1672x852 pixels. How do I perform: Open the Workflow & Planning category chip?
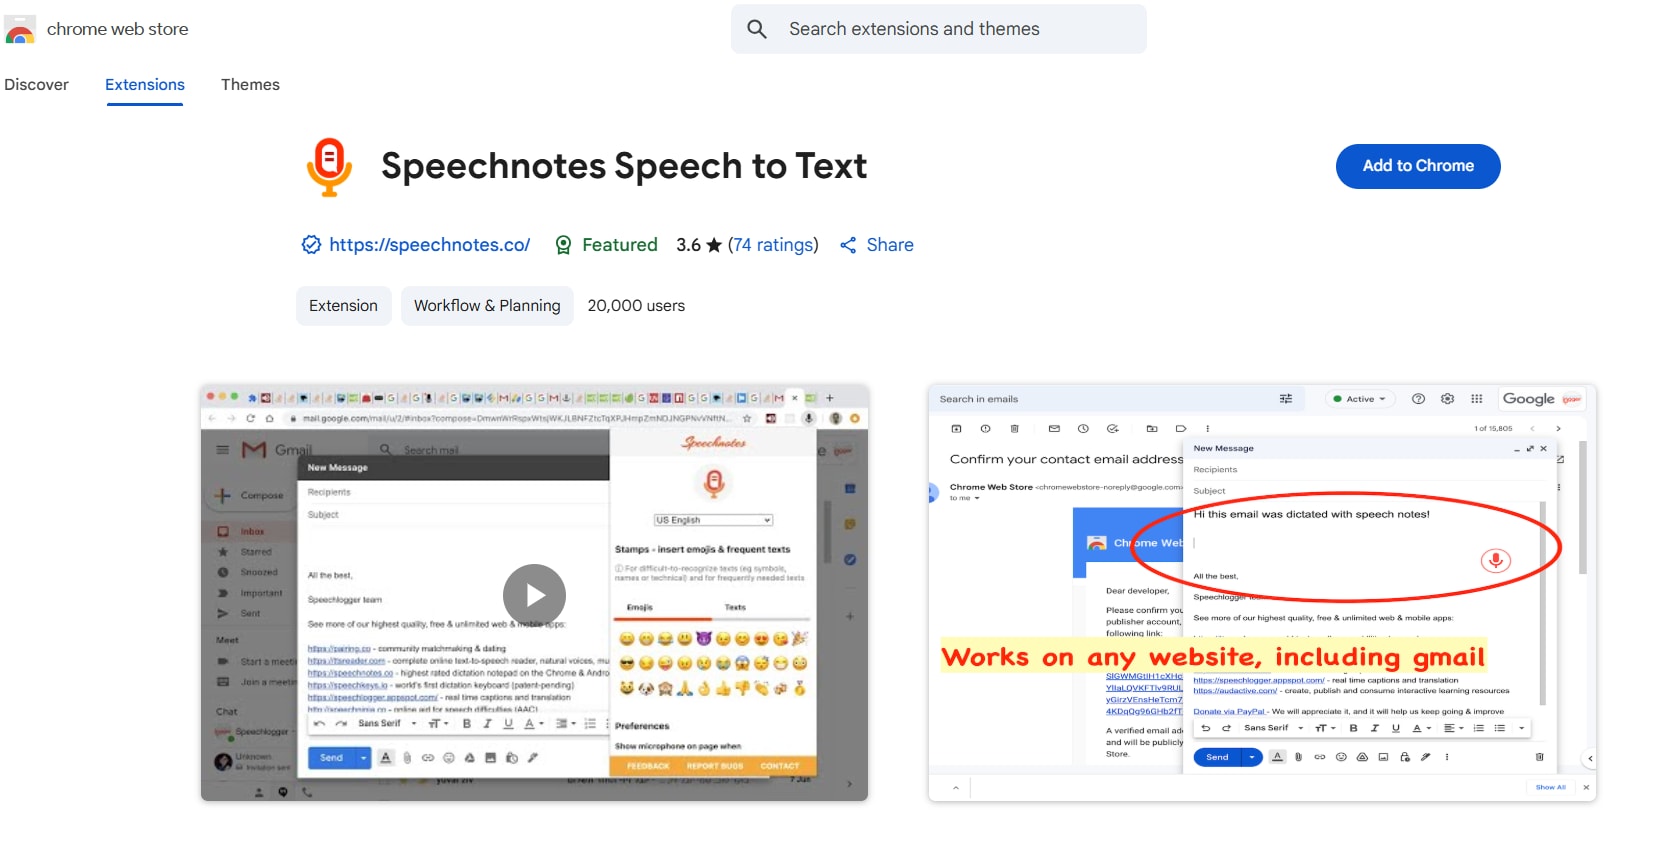point(487,306)
